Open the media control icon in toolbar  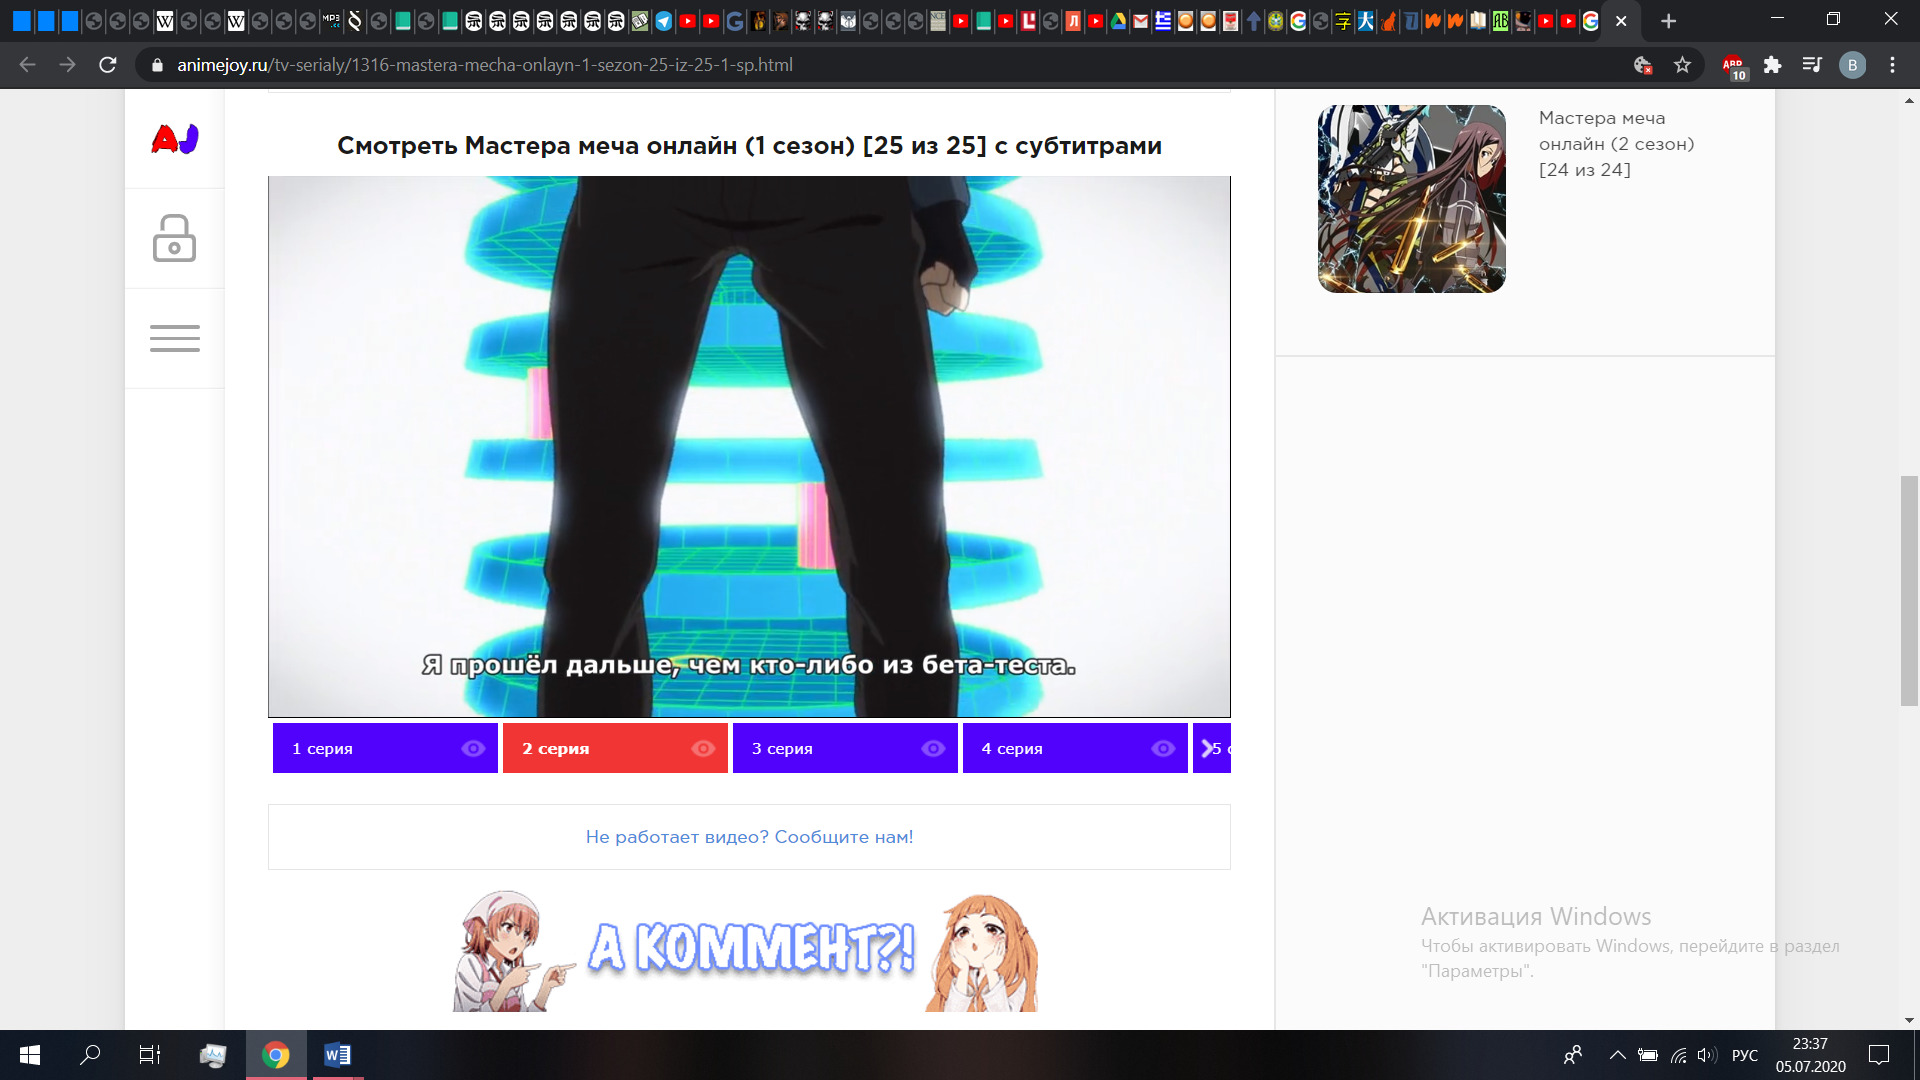pyautogui.click(x=1812, y=65)
